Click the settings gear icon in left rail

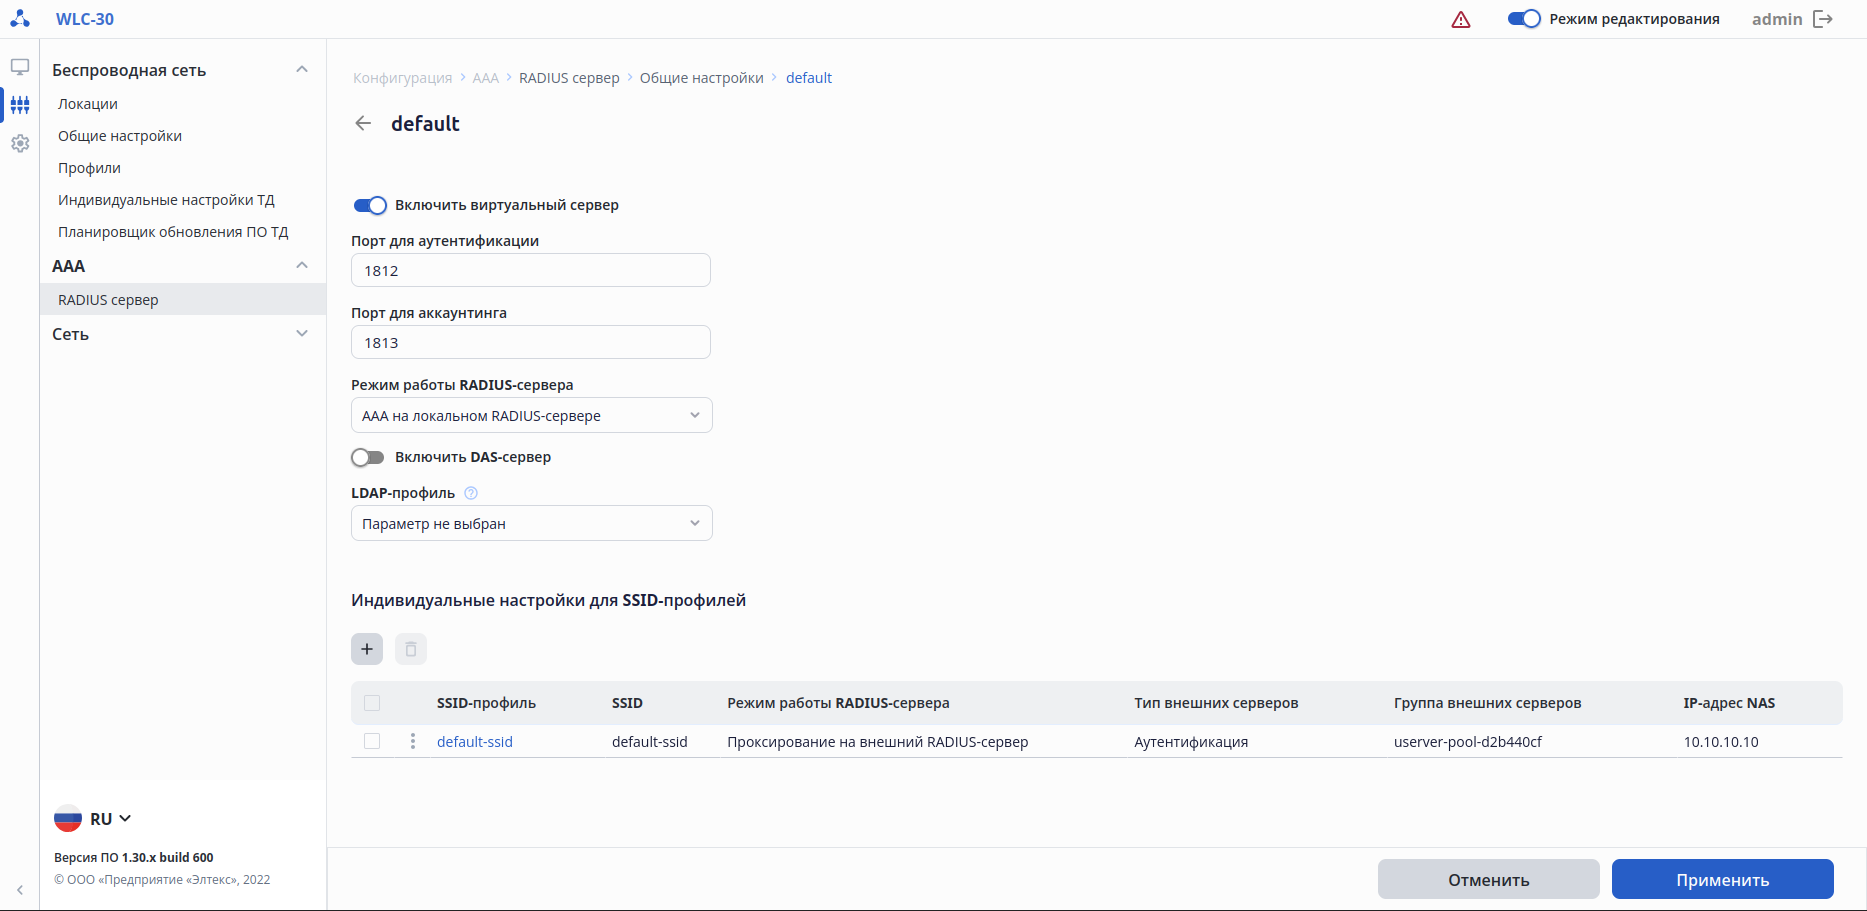coord(20,144)
